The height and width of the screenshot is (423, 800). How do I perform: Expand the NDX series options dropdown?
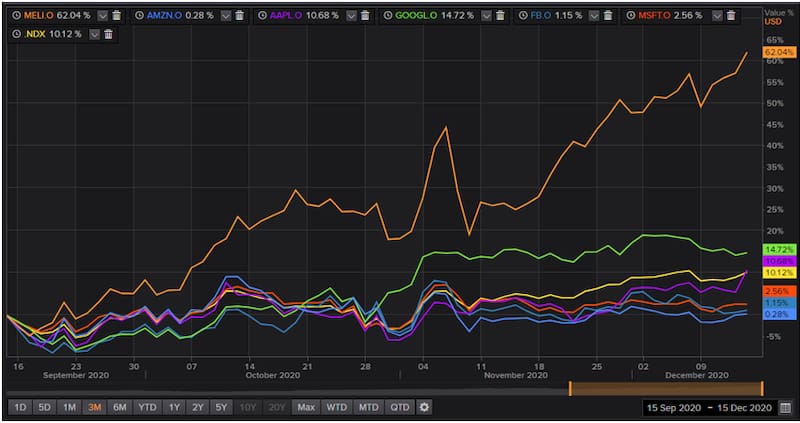(94, 34)
